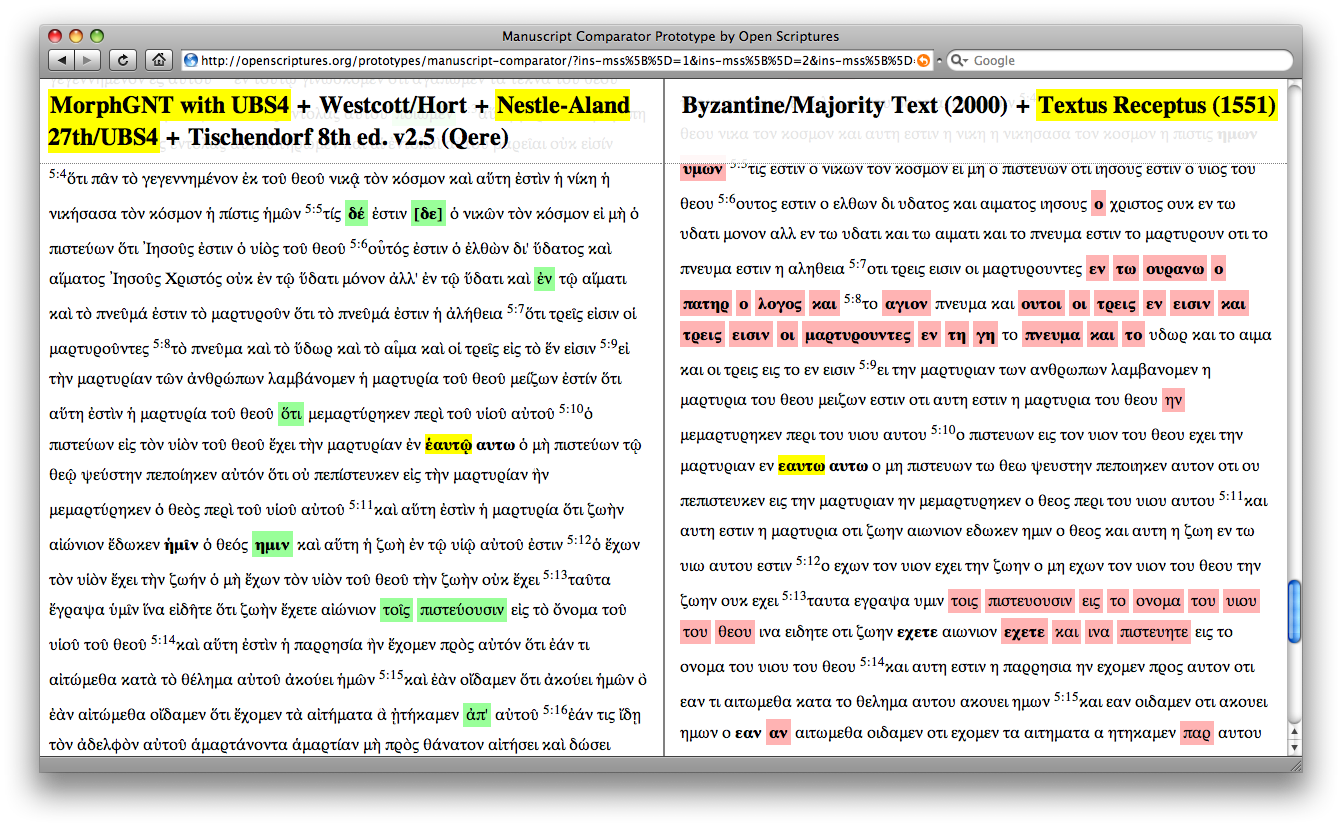Click pink 'αγιον' in the right pane
The image size is (1342, 827).
pos(905,302)
